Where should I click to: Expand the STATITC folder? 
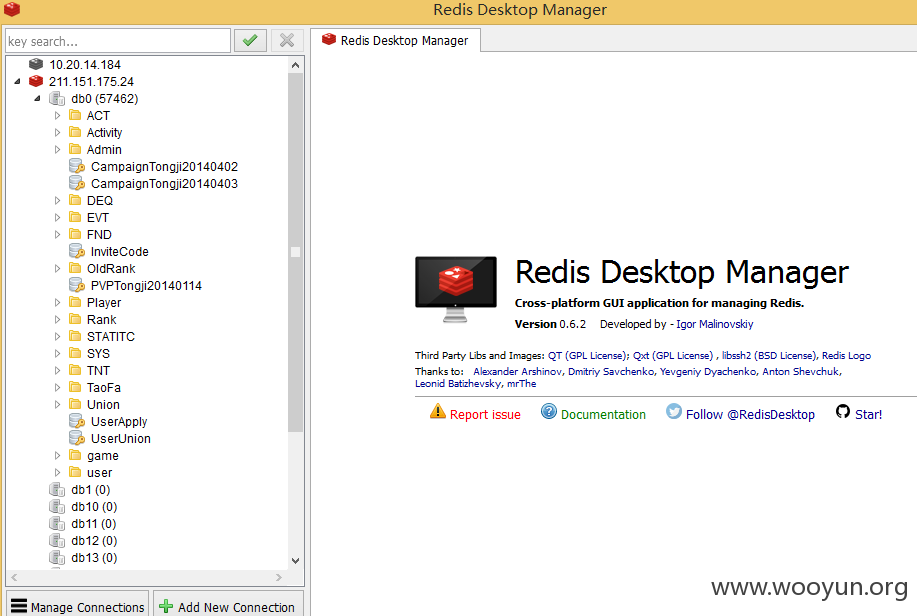click(x=57, y=336)
